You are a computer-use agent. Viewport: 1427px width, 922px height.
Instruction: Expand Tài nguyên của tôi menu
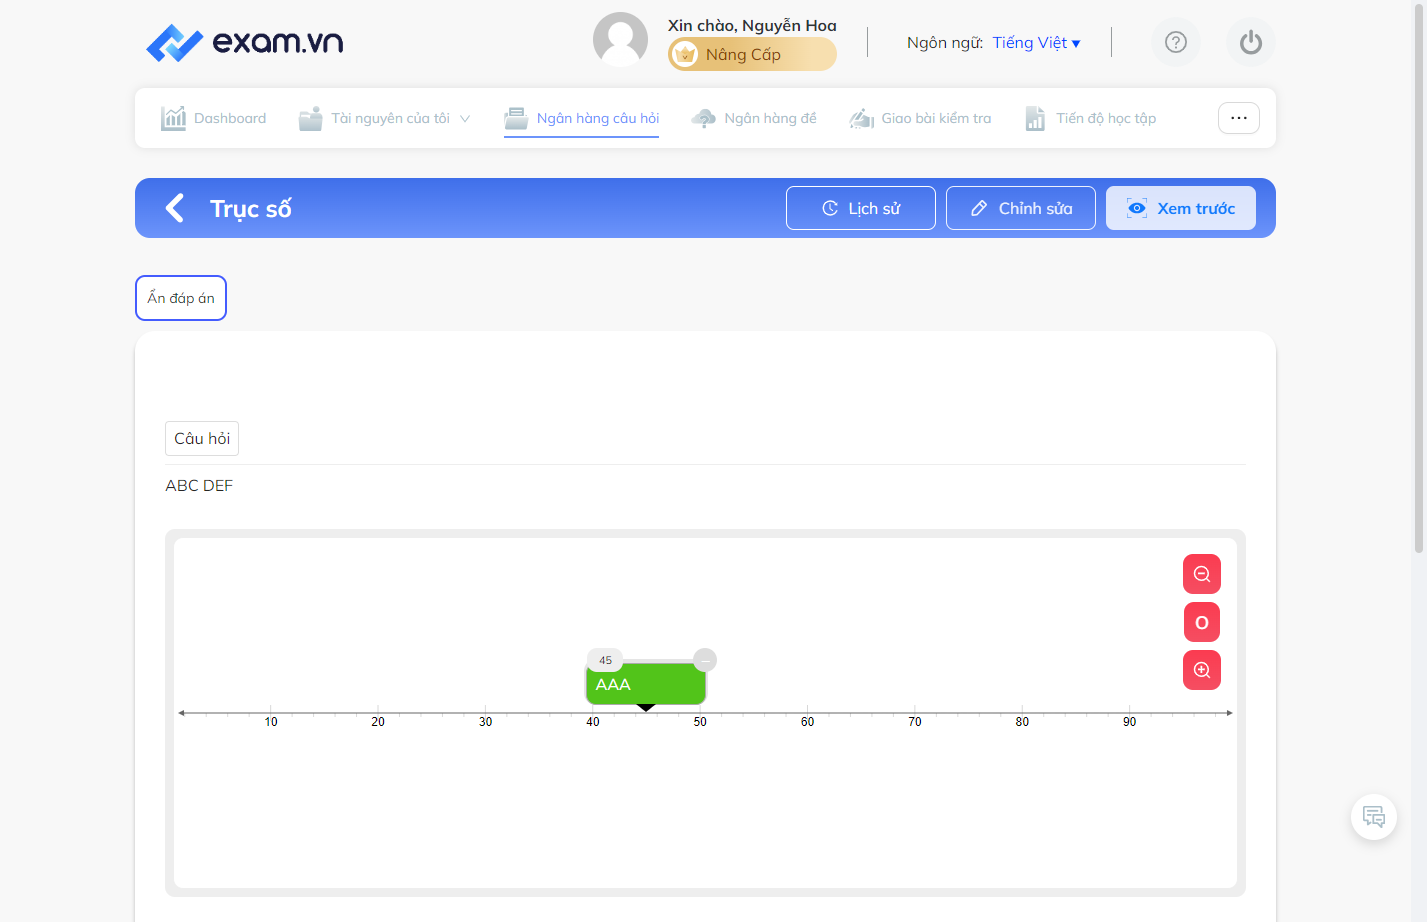coord(385,118)
